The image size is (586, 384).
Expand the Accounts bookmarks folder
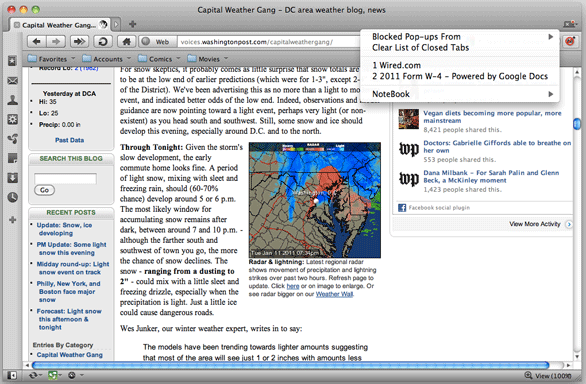tap(107, 59)
